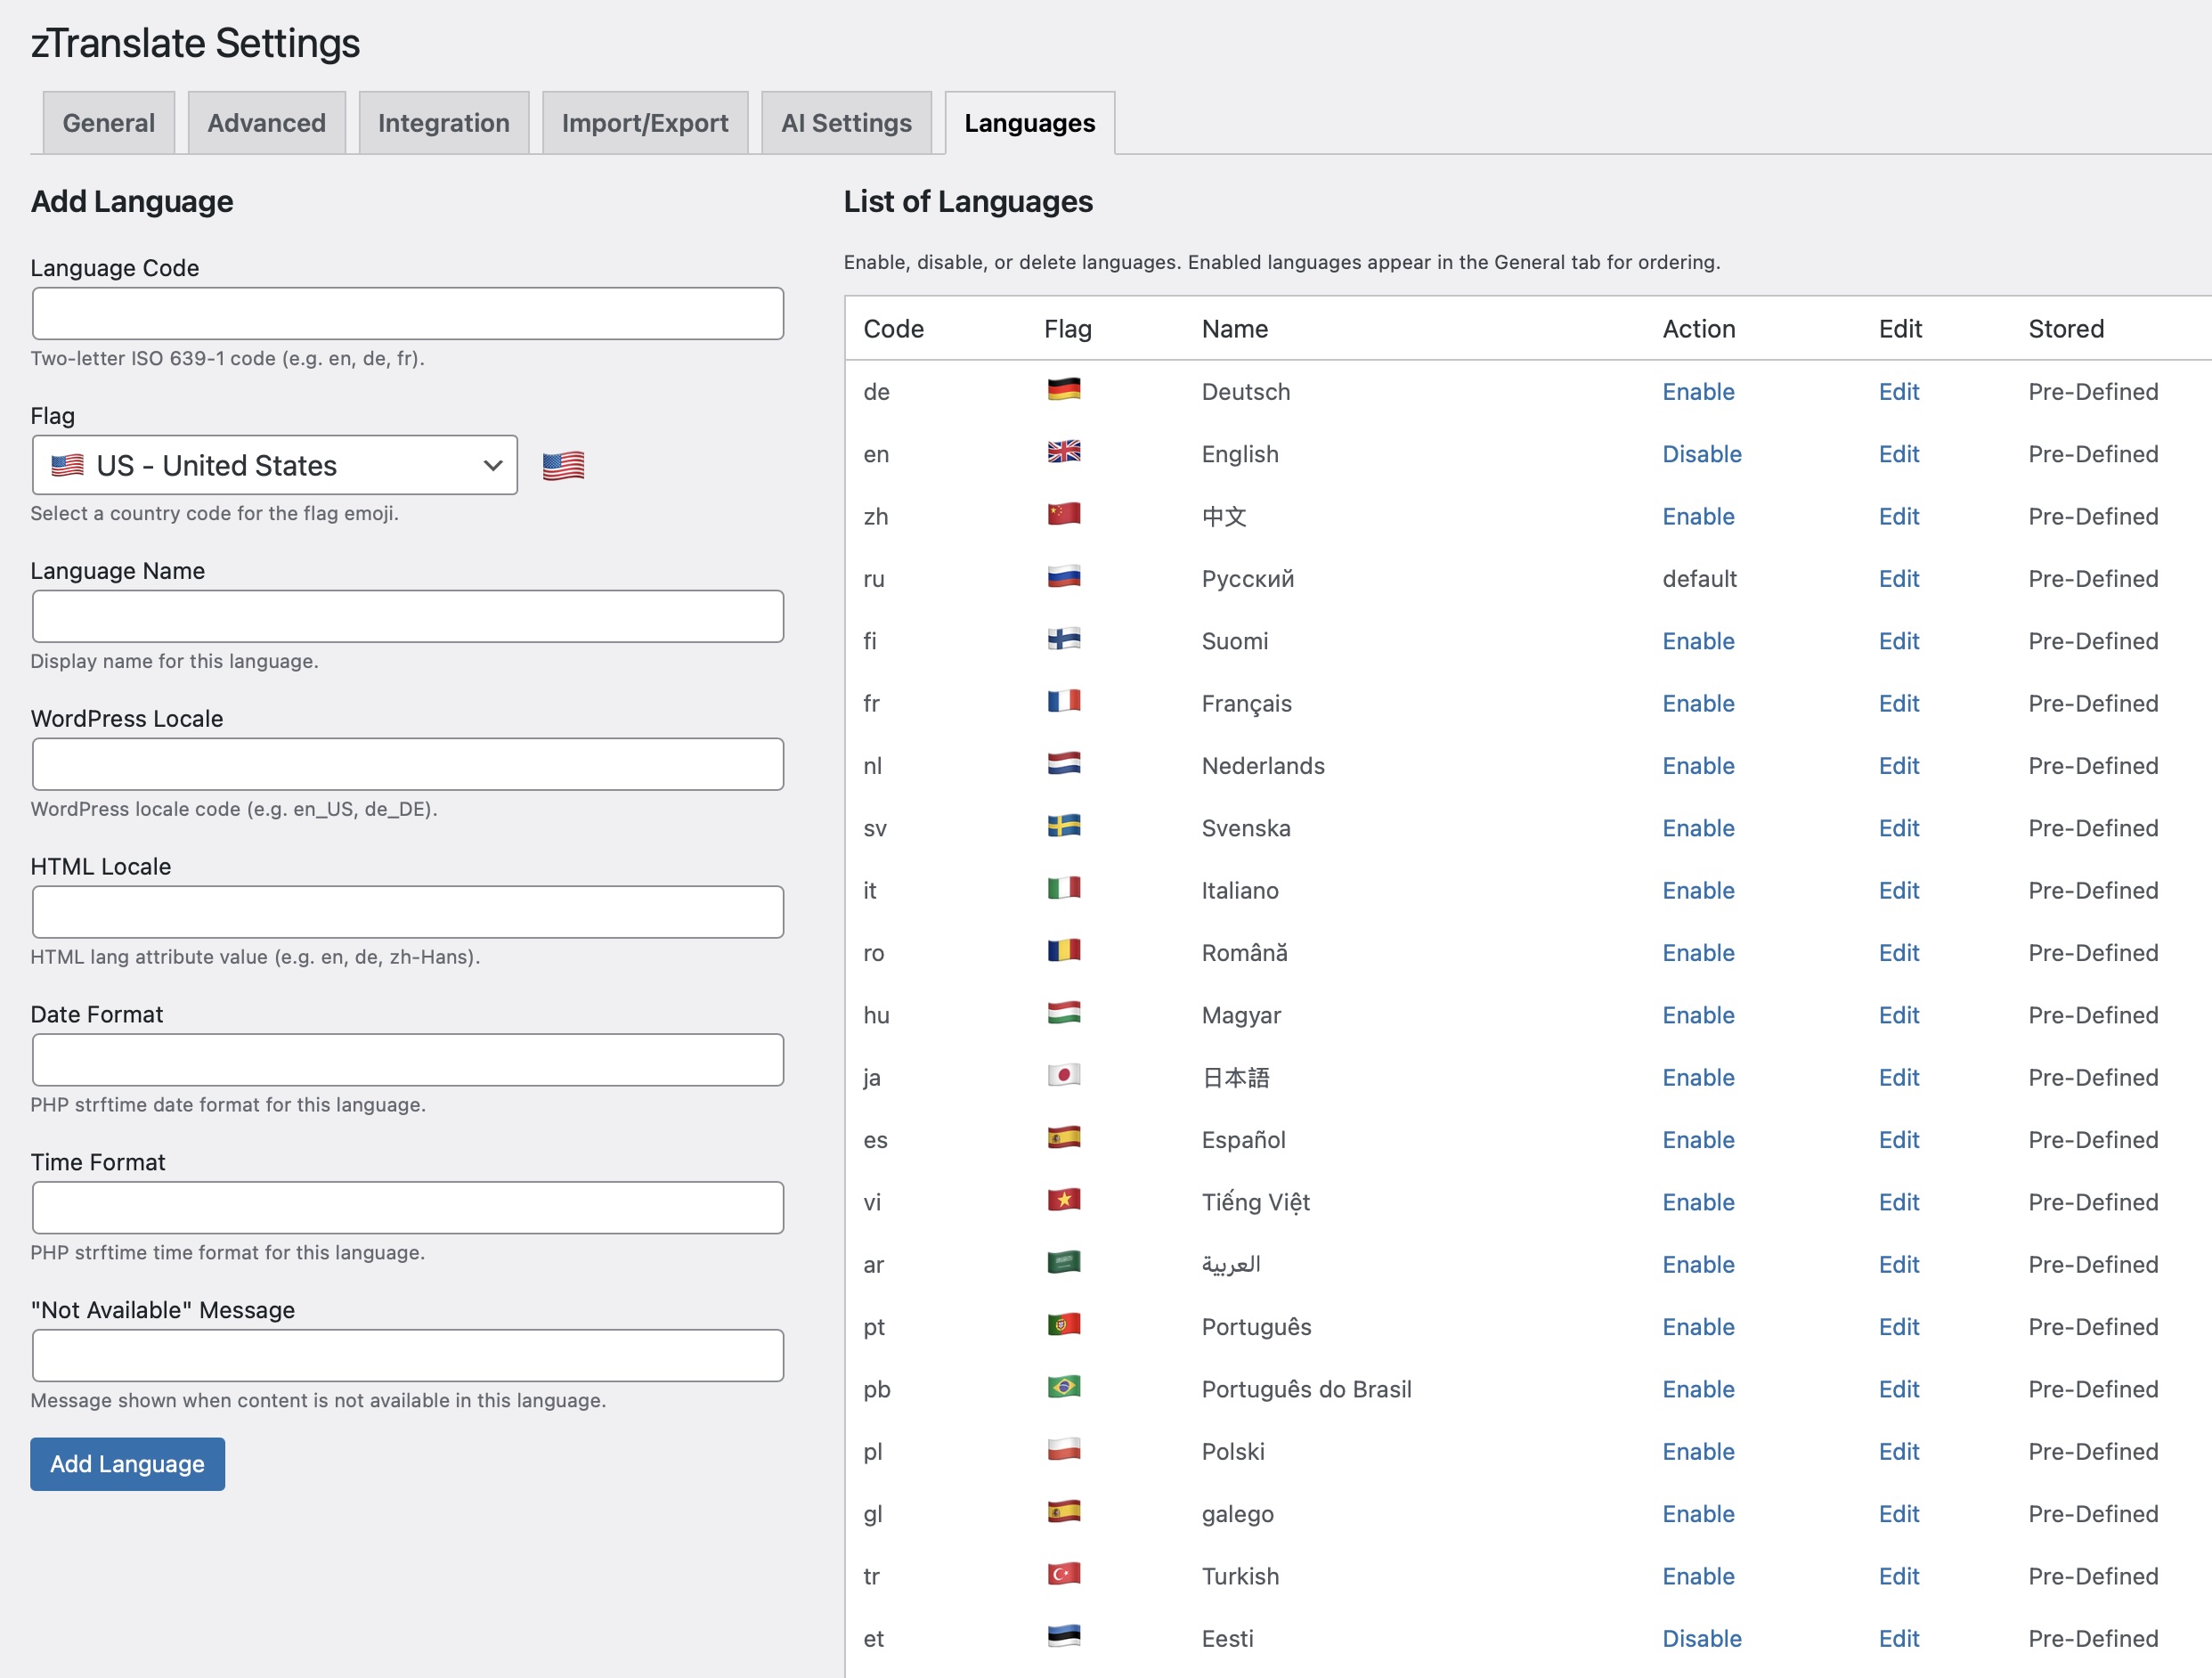Click the China flag in the zh row
Image resolution: width=2212 pixels, height=1678 pixels.
pyautogui.click(x=1063, y=514)
